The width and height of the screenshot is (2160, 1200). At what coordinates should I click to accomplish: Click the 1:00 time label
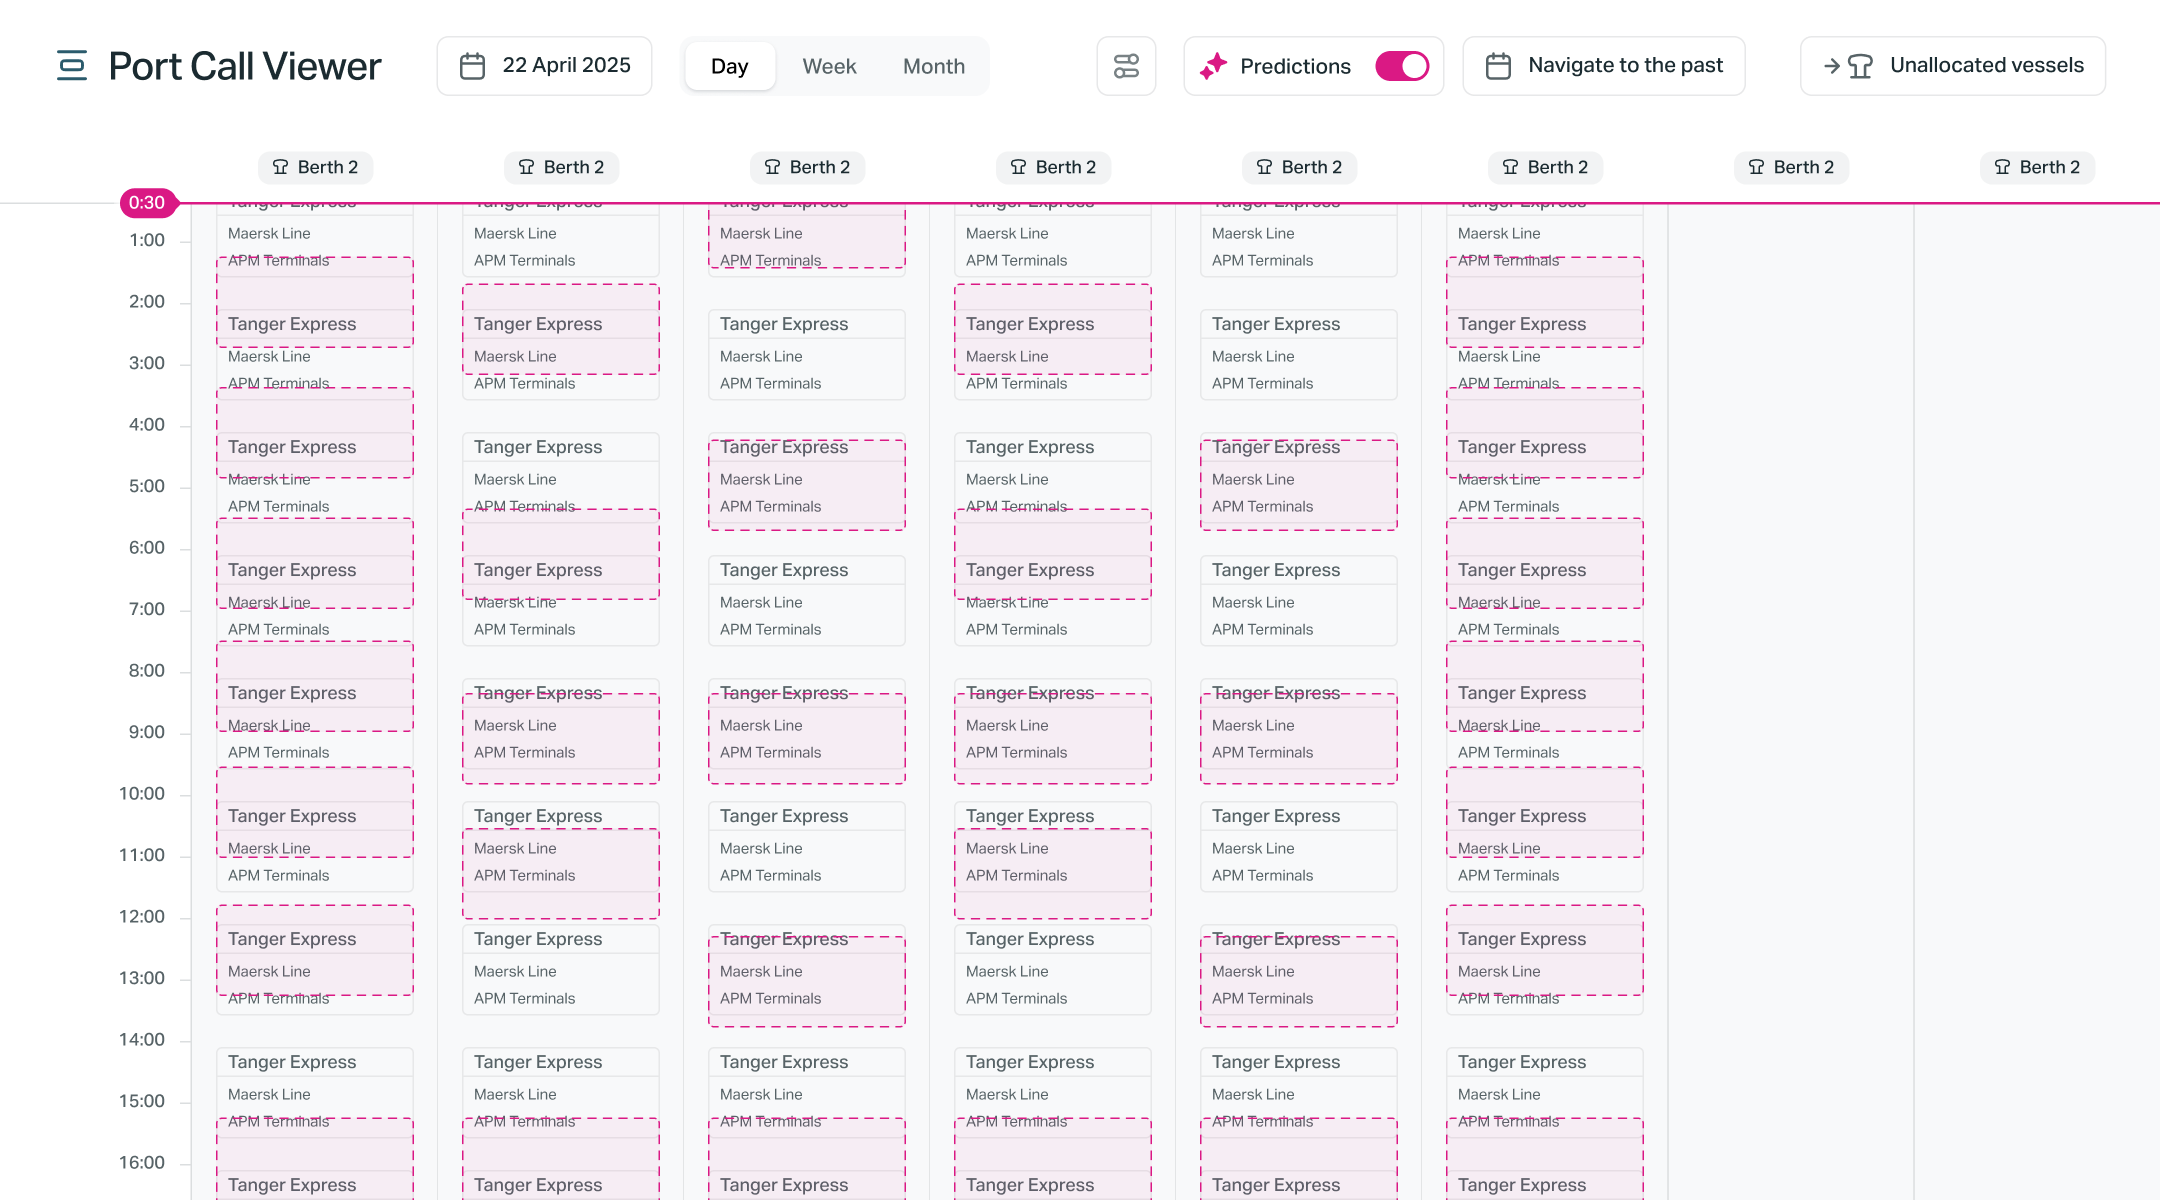[x=147, y=240]
